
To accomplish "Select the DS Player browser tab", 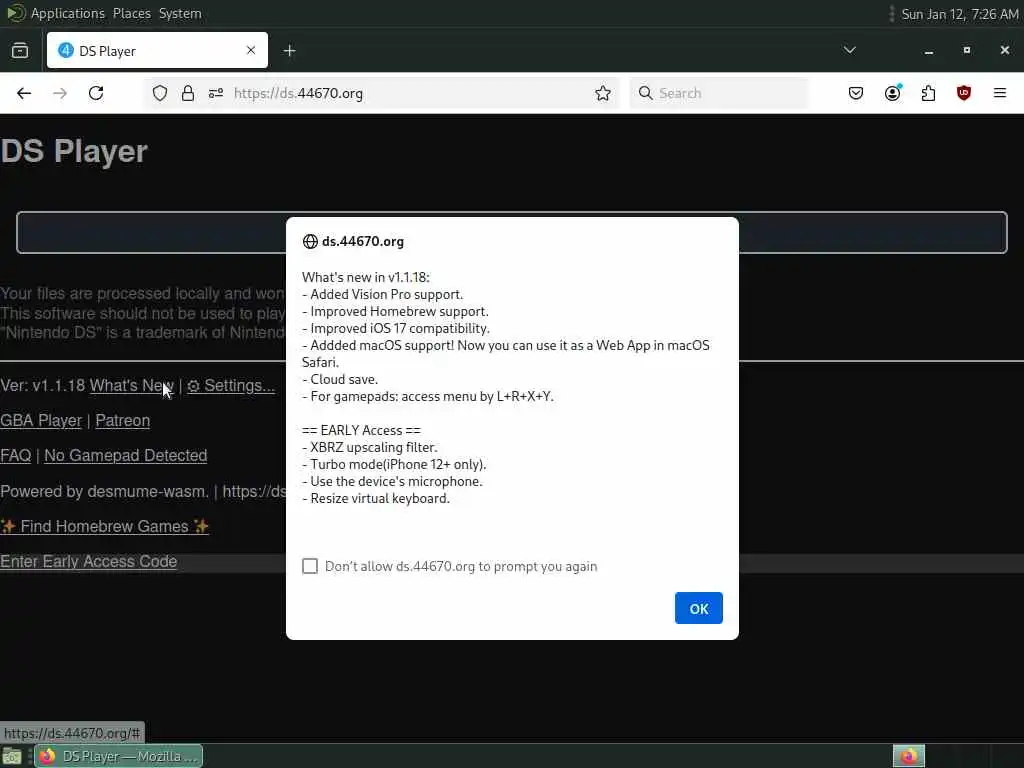I will click(157, 50).
